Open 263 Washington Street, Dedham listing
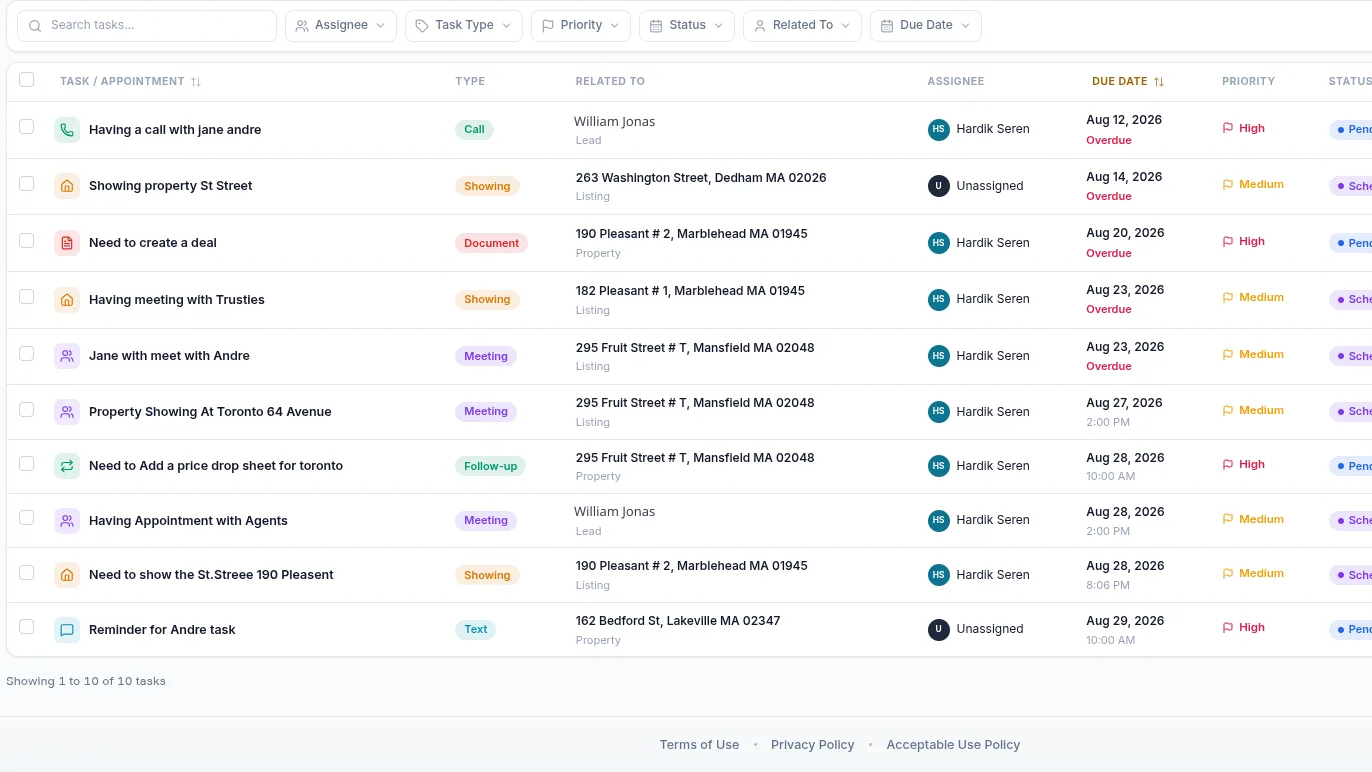Screen dimensions: 1372x772 tap(701, 178)
